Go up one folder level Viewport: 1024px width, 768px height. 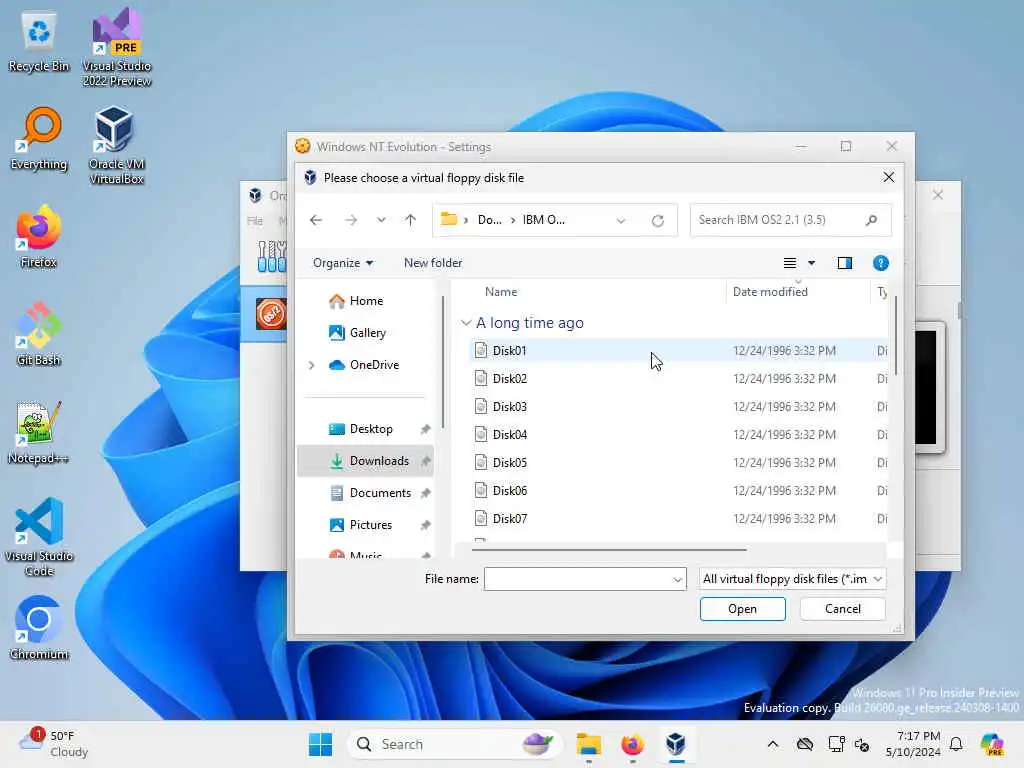tap(410, 220)
